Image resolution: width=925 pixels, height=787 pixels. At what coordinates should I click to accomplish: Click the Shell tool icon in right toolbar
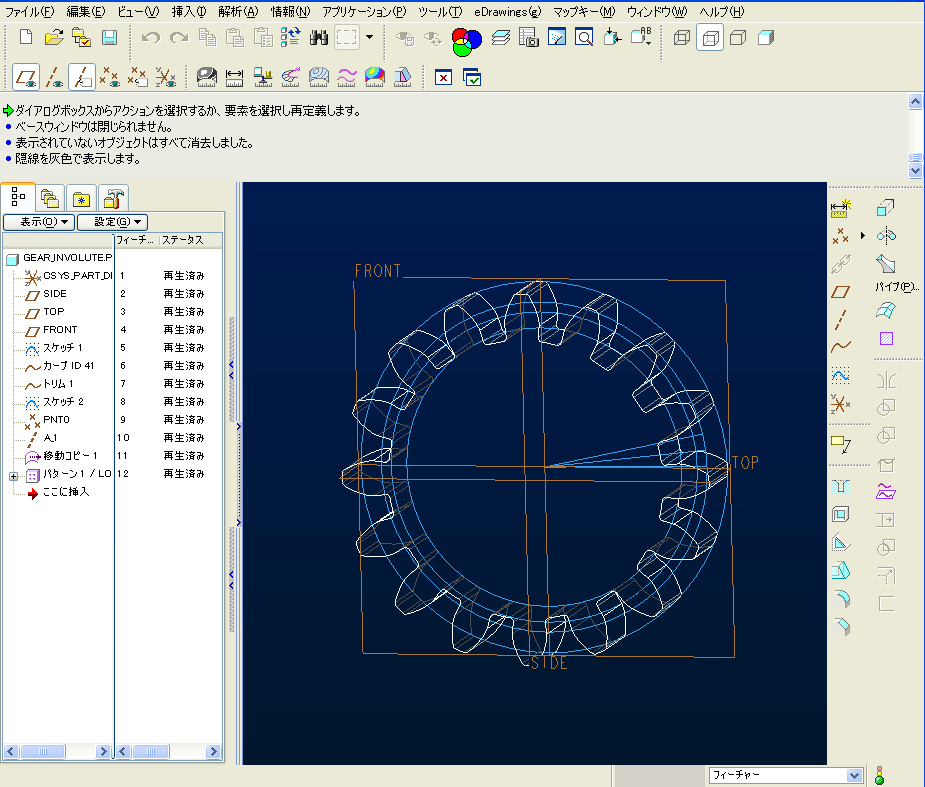pos(841,515)
